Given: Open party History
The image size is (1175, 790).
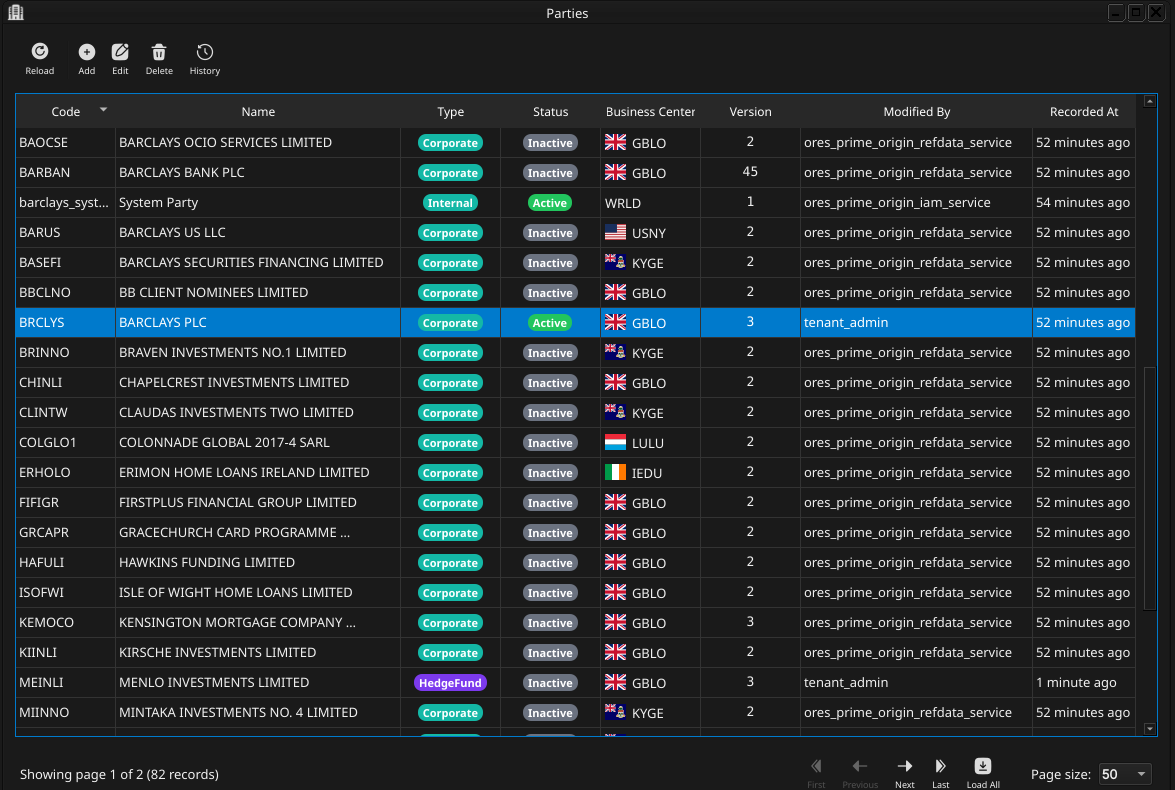Looking at the screenshot, I should point(205,59).
